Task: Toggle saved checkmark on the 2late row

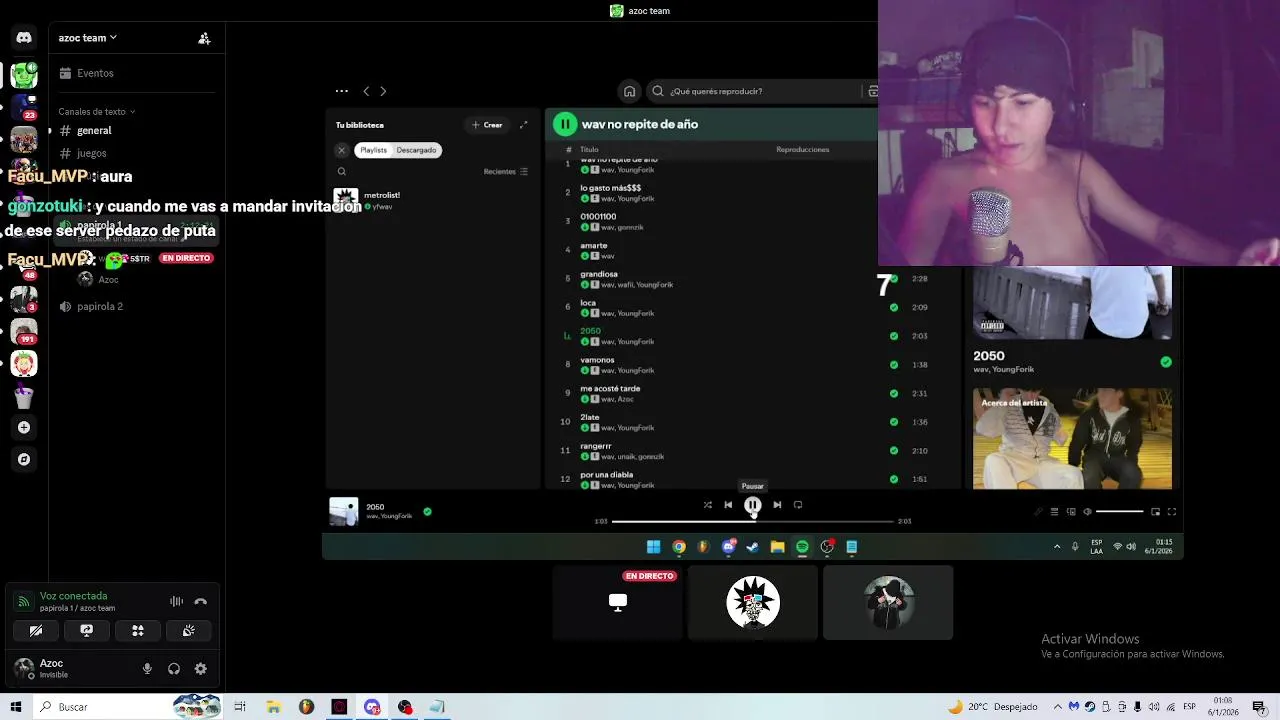Action: click(894, 422)
